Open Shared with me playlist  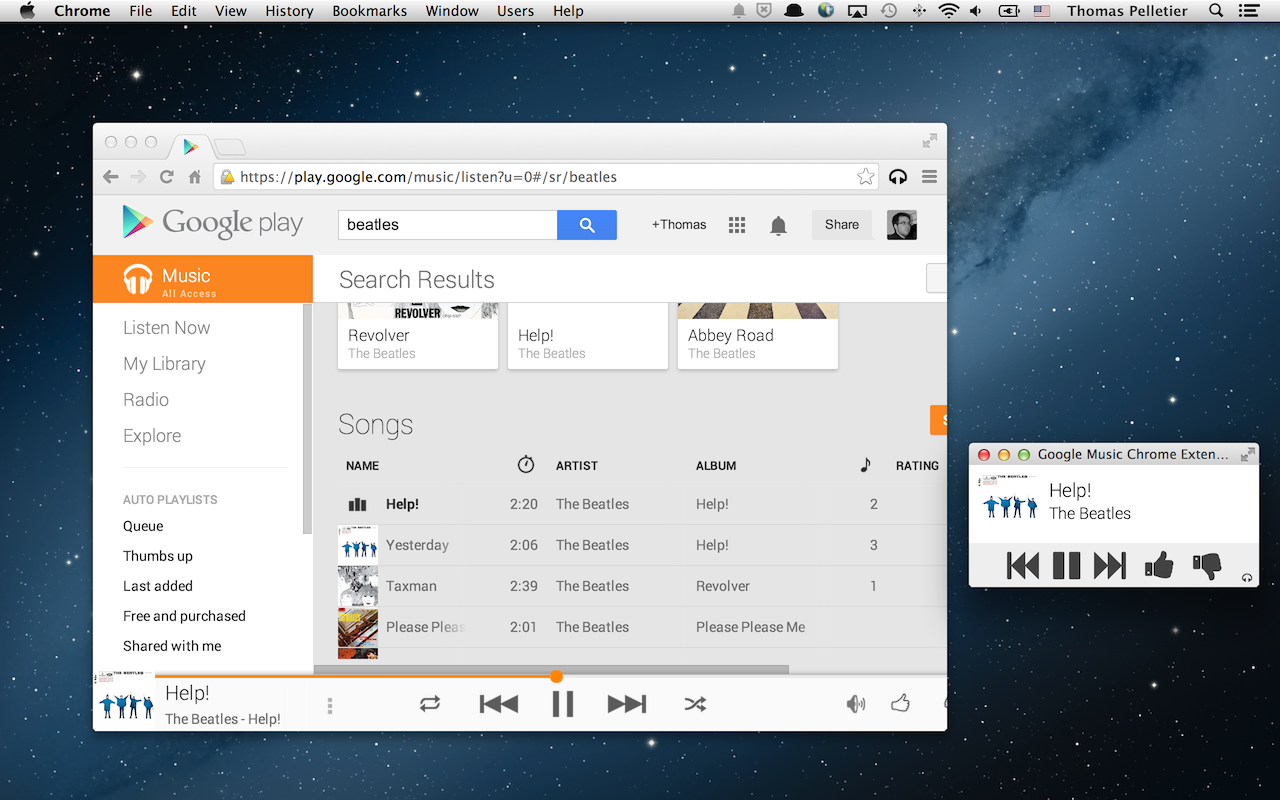(172, 646)
